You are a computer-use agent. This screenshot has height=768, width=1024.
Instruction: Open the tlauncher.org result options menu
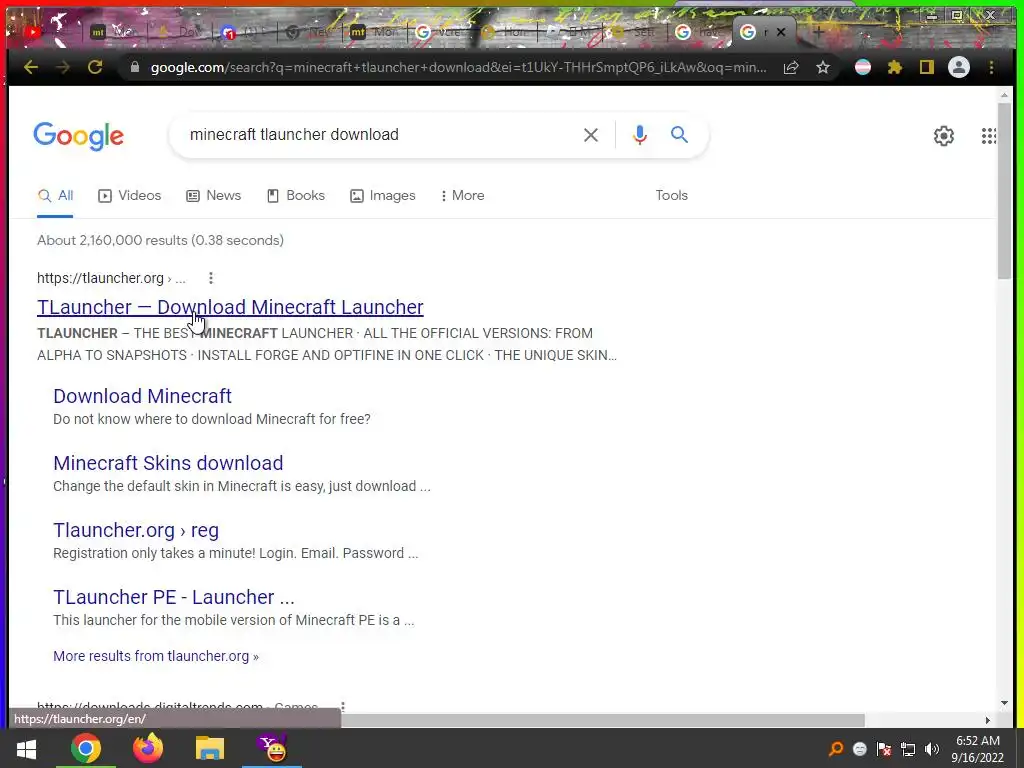[210, 278]
